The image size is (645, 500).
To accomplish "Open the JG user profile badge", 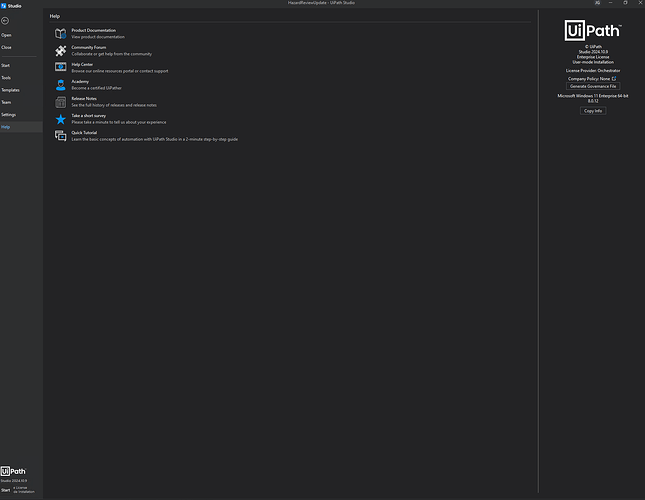I will click(597, 3).
